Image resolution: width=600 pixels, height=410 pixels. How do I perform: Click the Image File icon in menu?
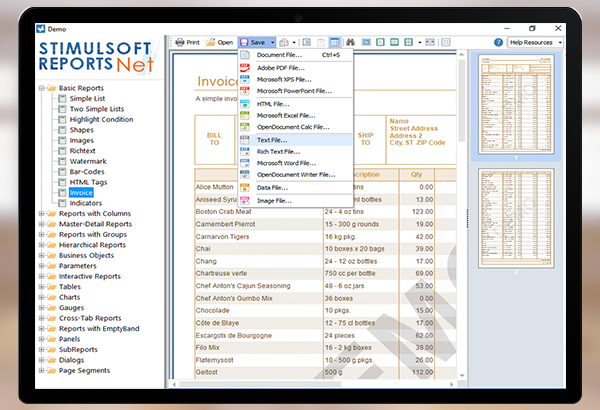[245, 200]
